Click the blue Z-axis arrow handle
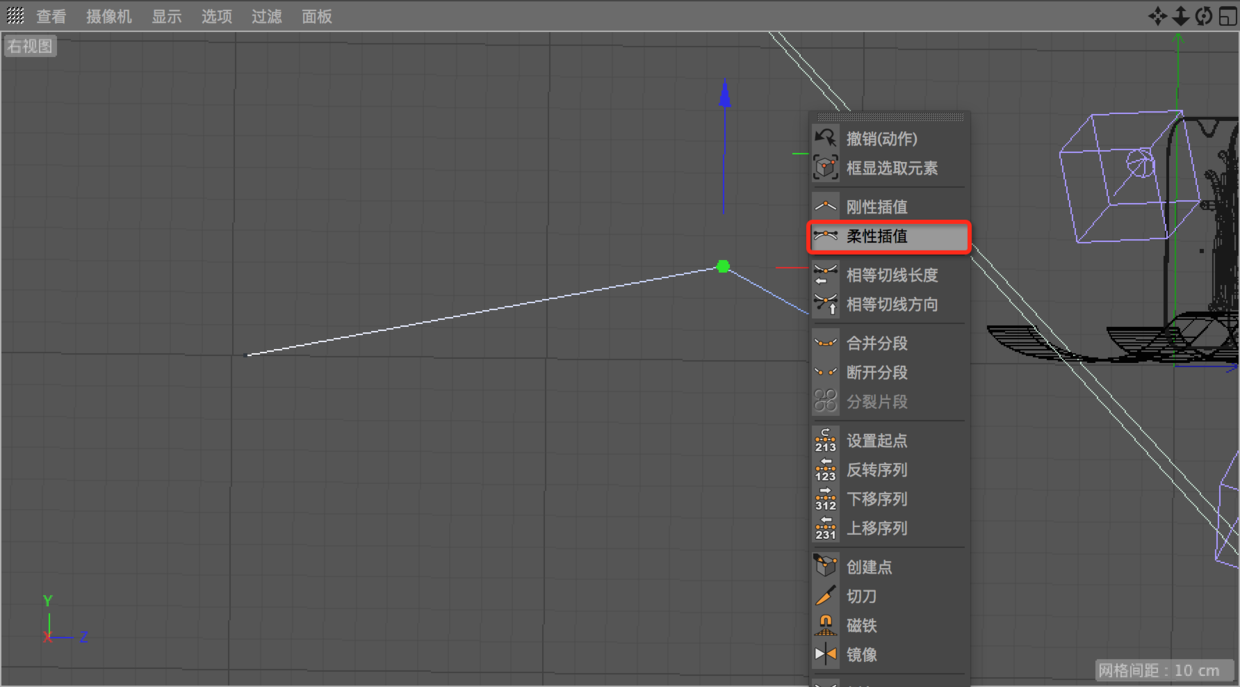 (x=724, y=94)
